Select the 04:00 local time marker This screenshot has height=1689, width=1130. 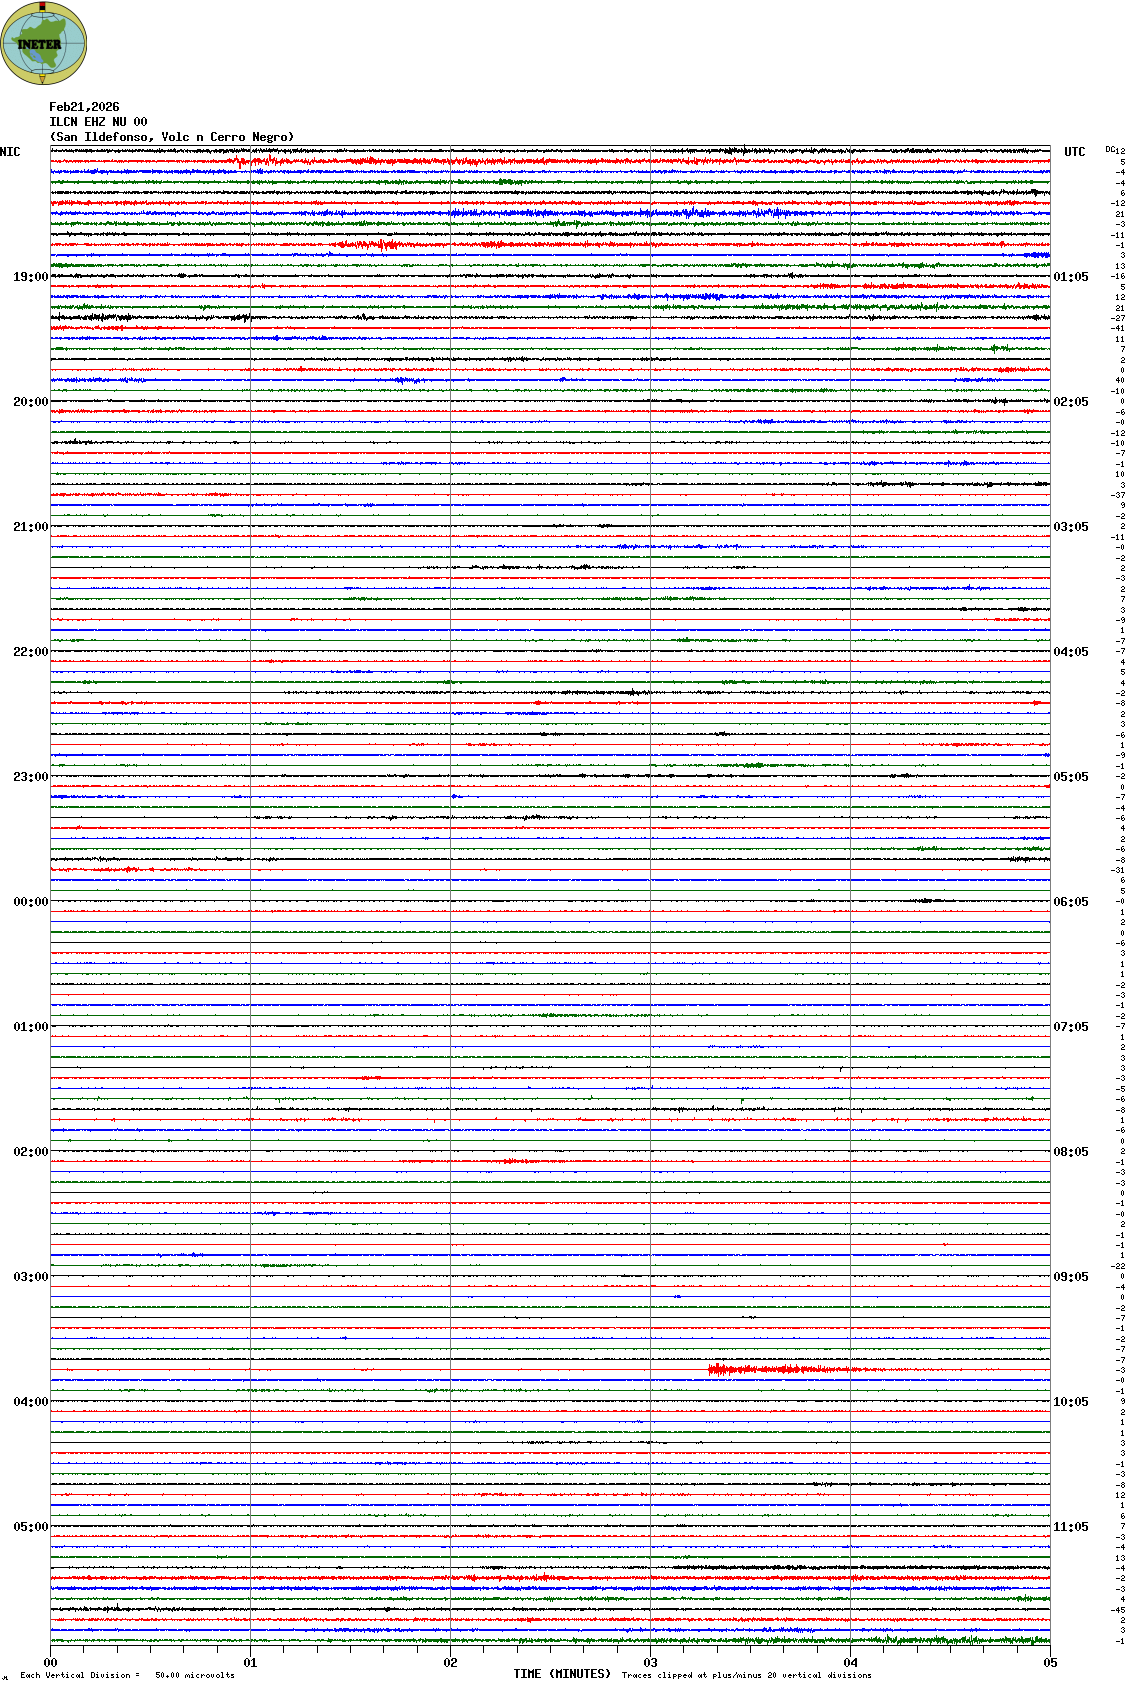click(x=30, y=1402)
